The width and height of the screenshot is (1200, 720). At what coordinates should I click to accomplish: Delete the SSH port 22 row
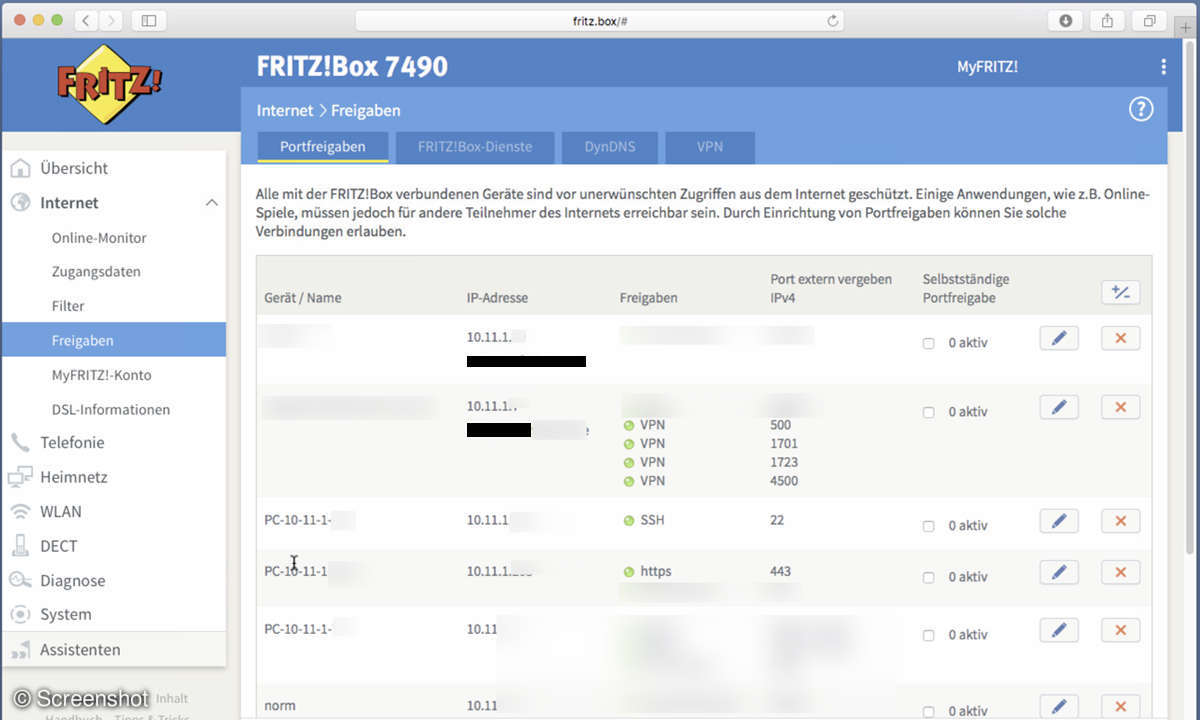[x=1120, y=521]
